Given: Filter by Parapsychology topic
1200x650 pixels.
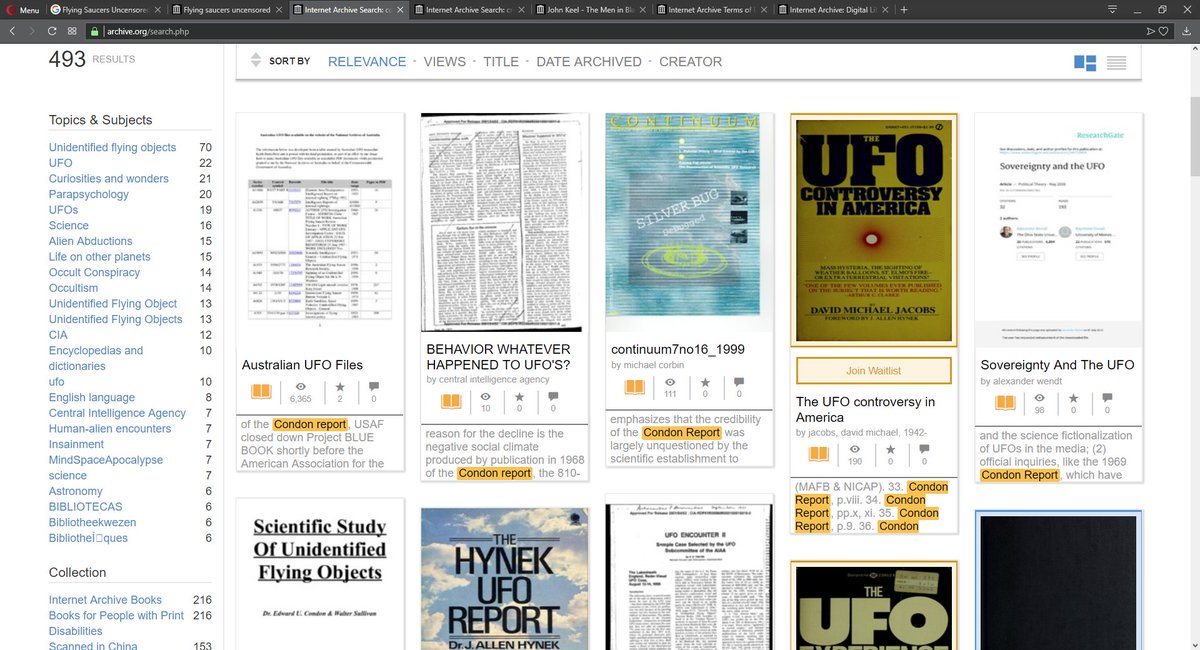Looking at the screenshot, I should coord(89,194).
